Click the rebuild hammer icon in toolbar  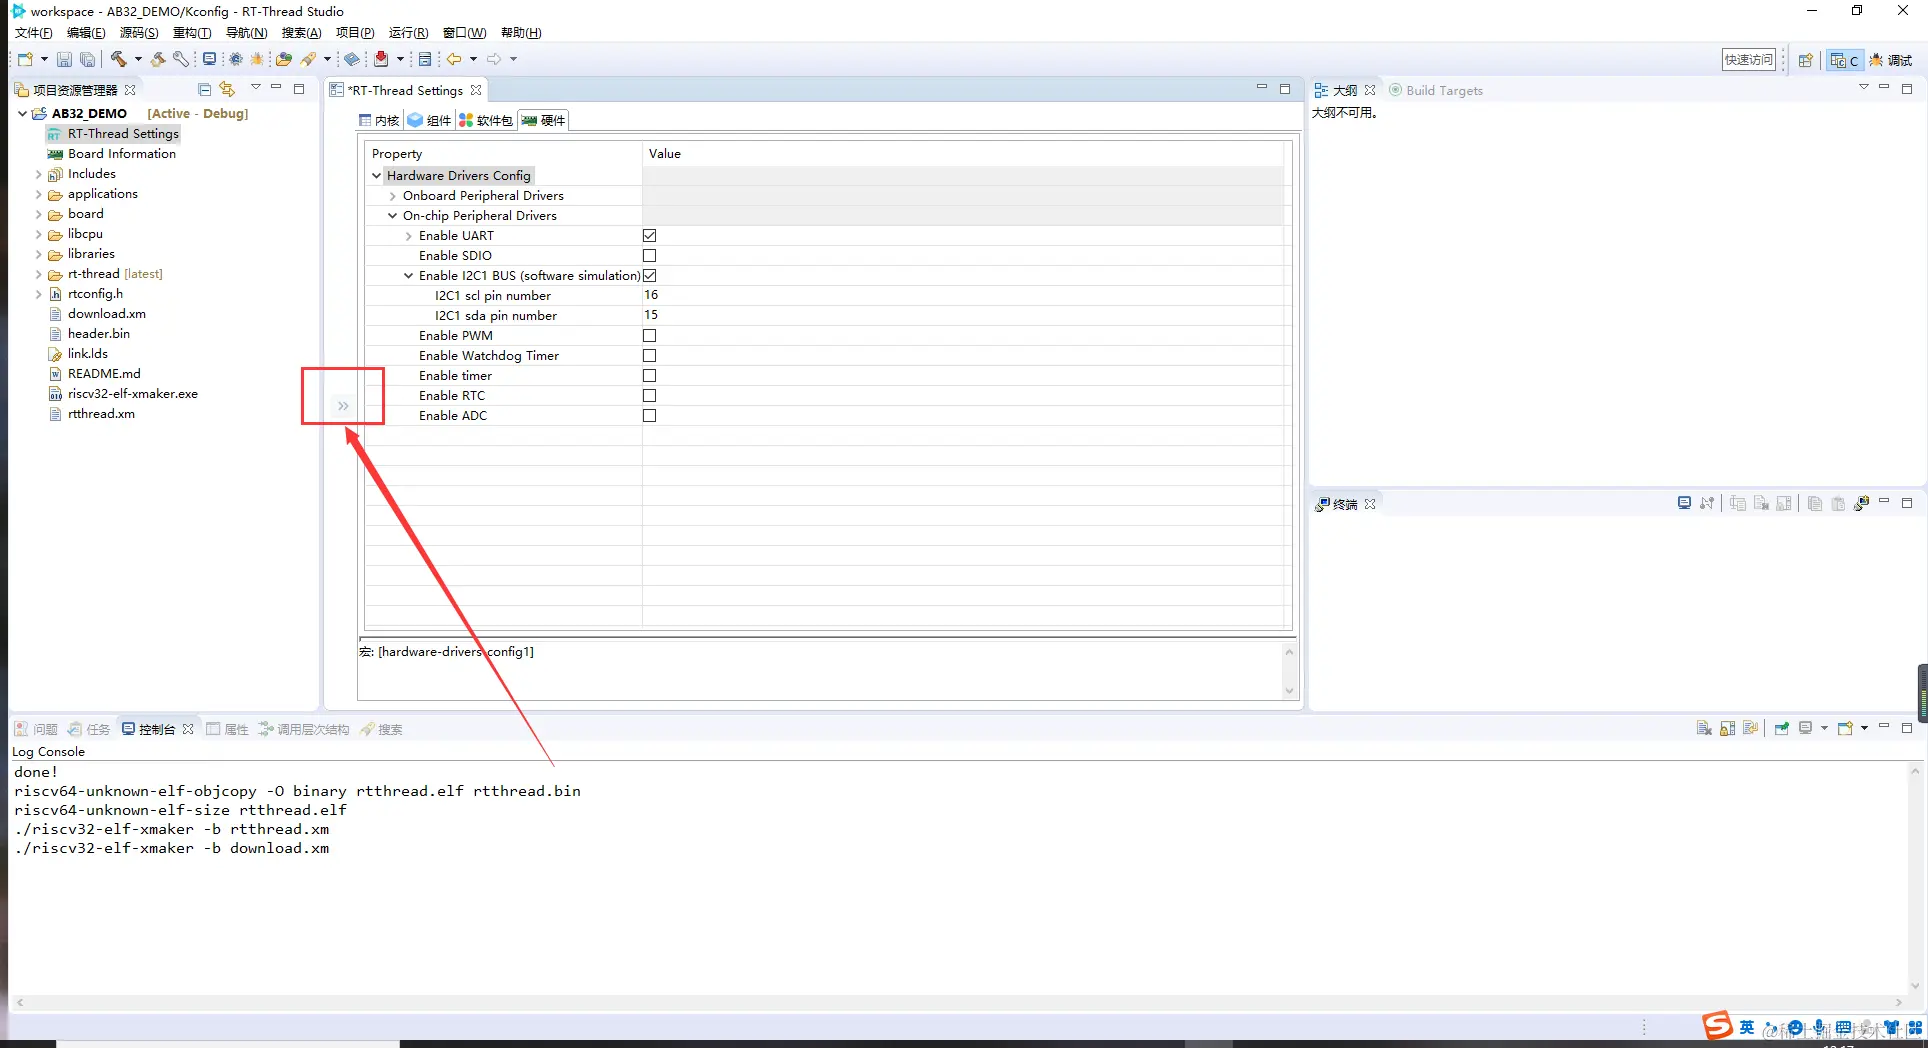[158, 59]
